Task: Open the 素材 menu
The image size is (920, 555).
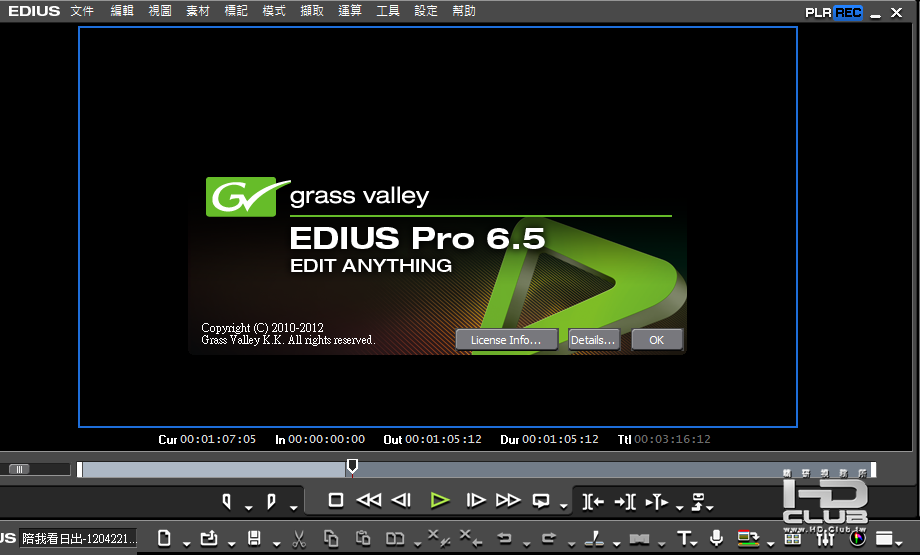Action: pyautogui.click(x=198, y=11)
